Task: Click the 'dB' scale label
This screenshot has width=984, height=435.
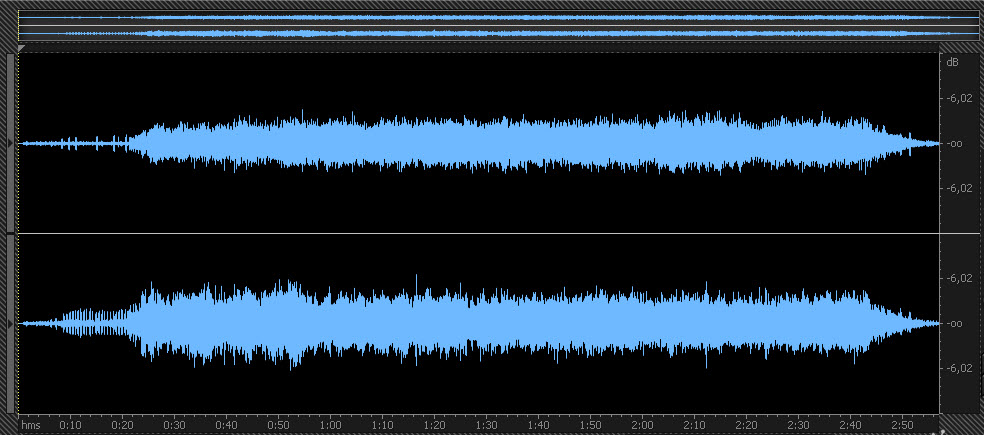Action: tap(952, 62)
